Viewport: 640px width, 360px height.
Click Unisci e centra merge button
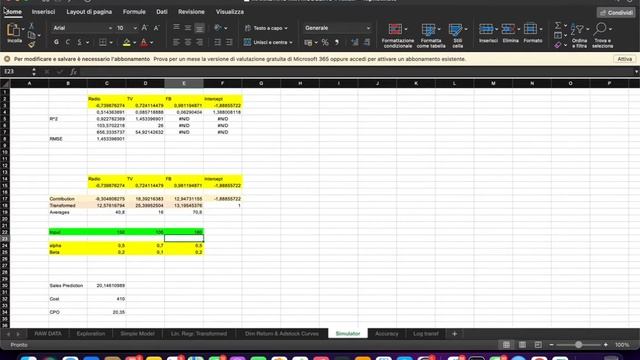(268, 42)
